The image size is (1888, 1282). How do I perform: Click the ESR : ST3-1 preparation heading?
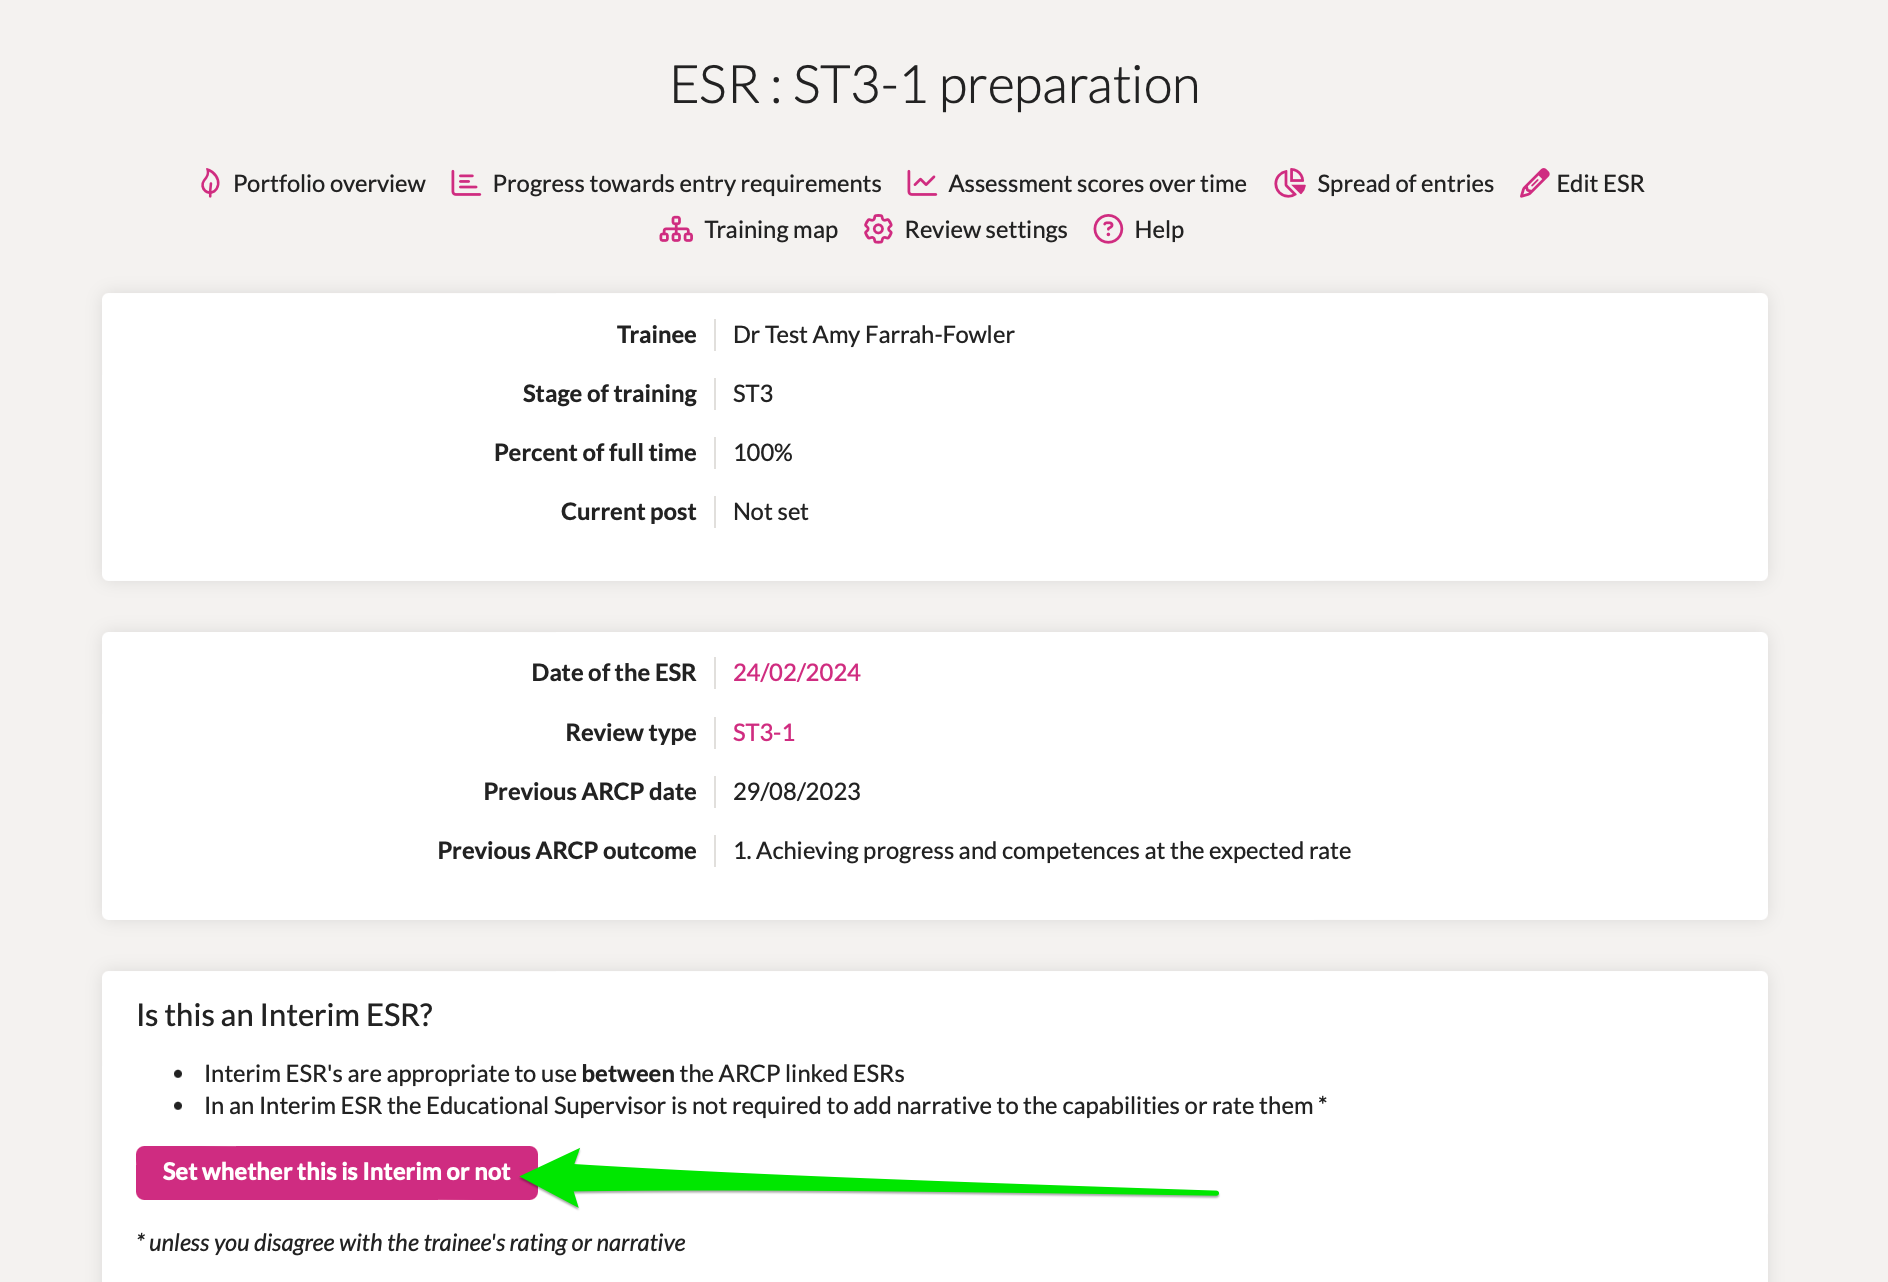point(934,85)
